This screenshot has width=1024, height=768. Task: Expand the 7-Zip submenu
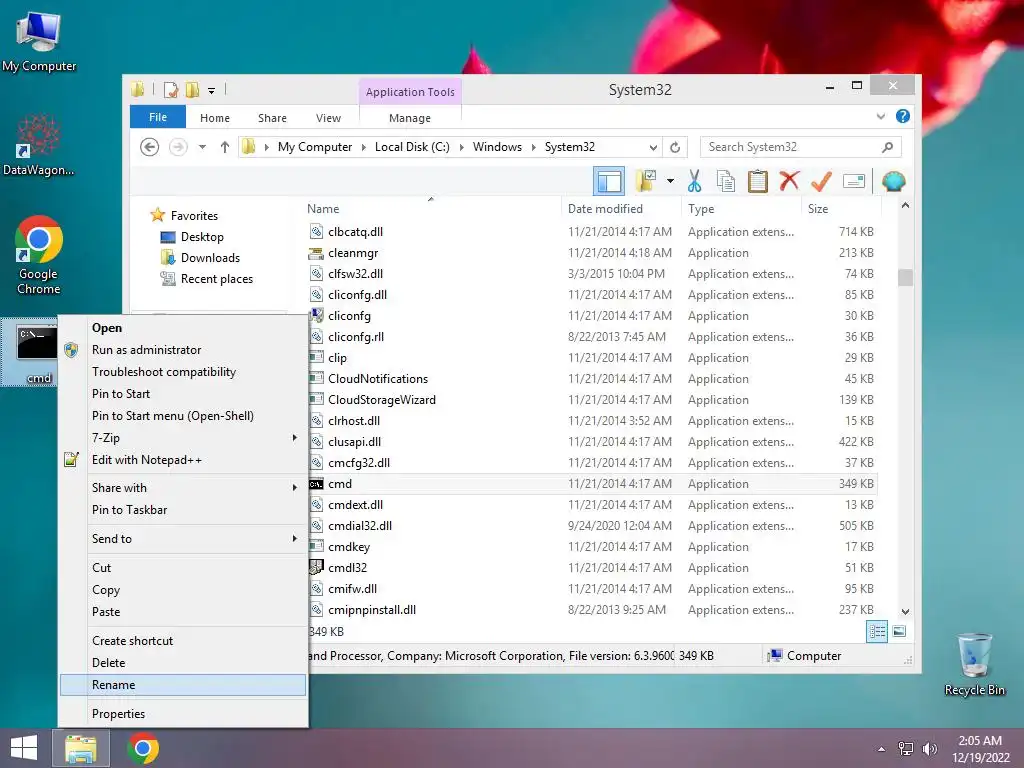pyautogui.click(x=183, y=438)
